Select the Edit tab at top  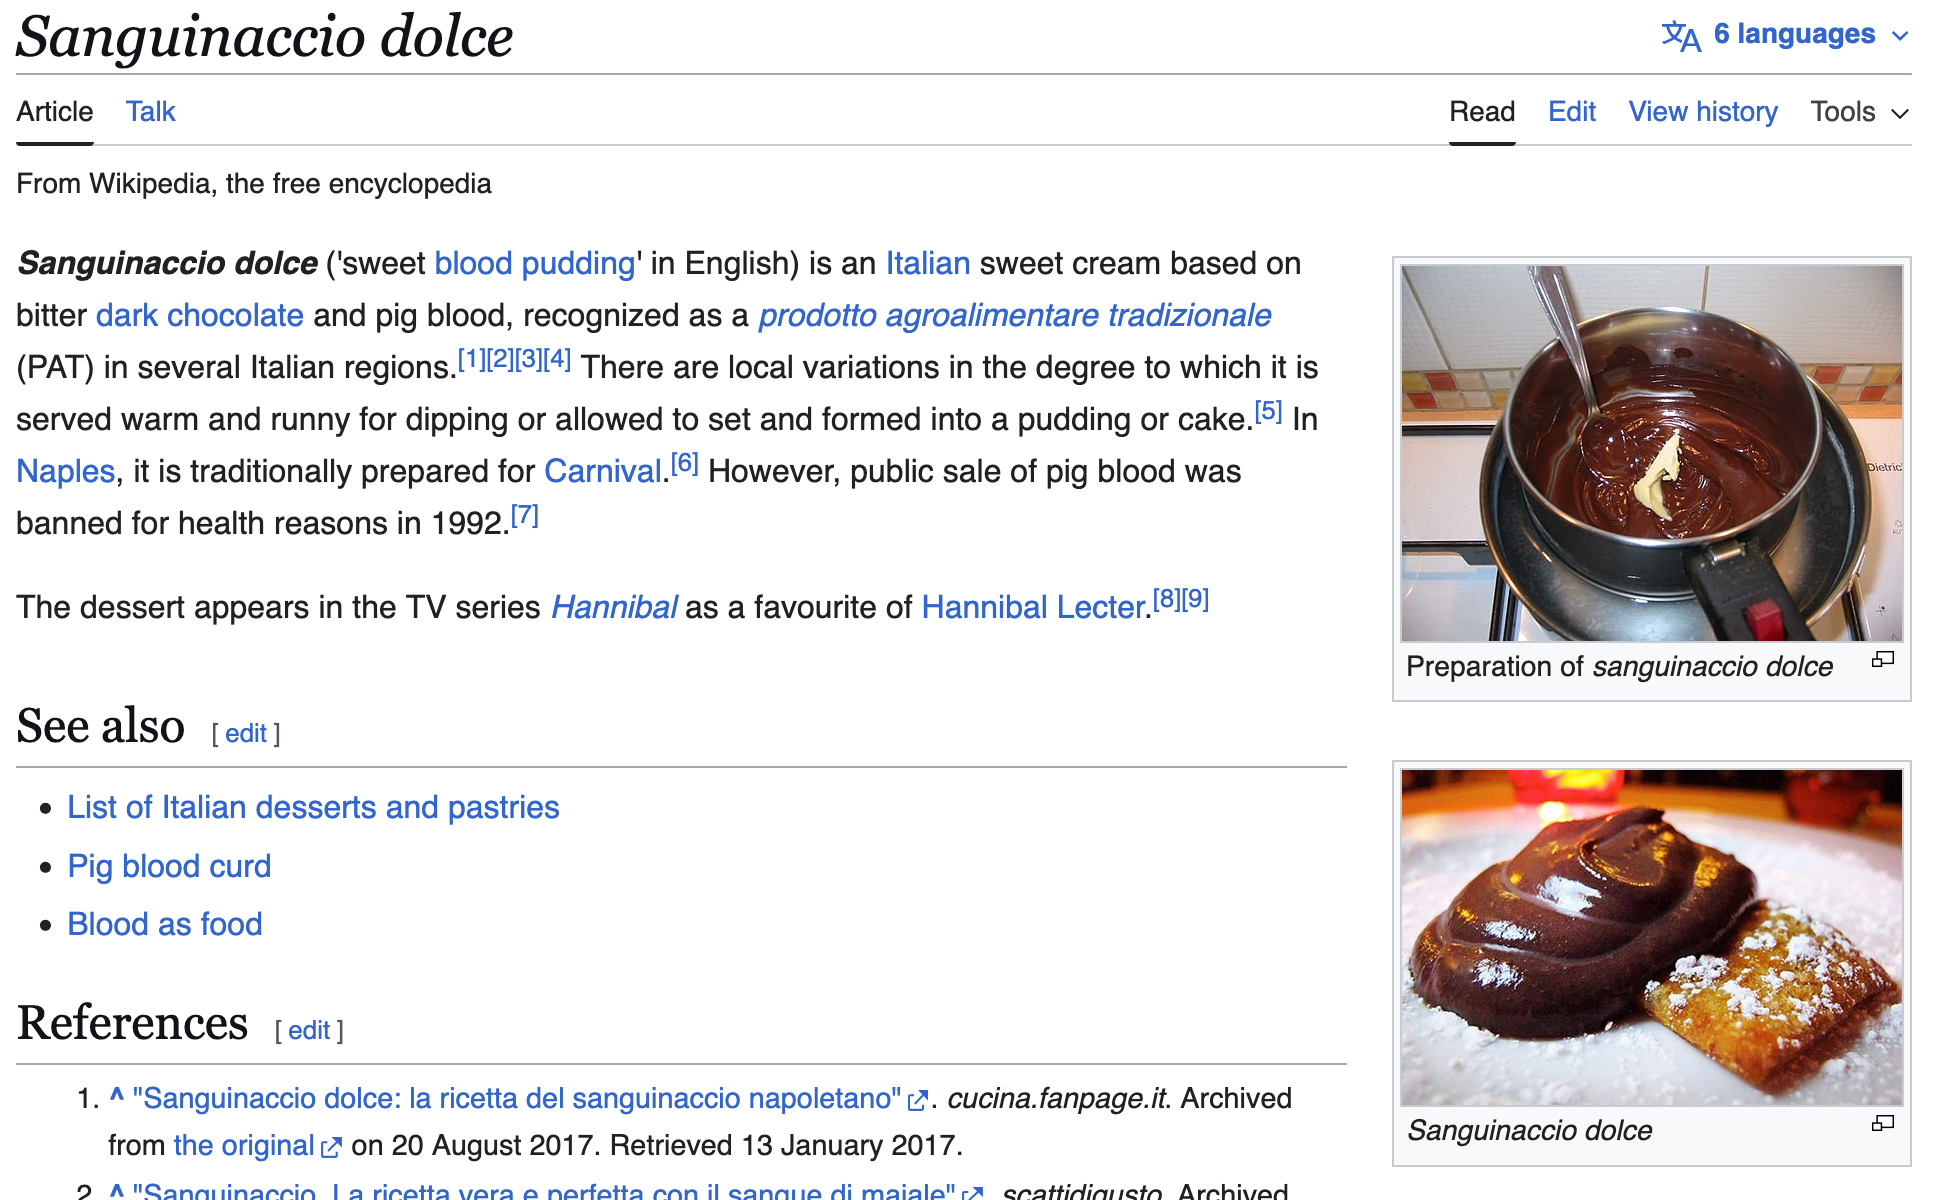click(1571, 112)
